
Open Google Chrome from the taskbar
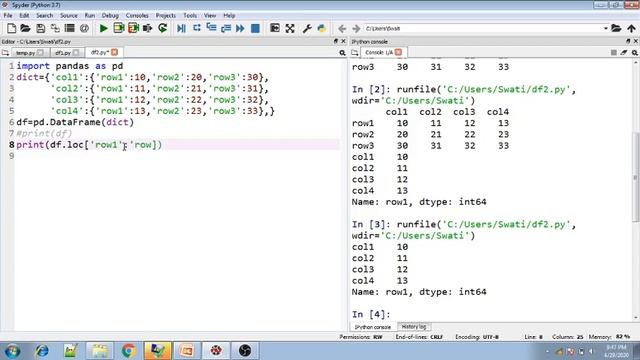(129, 351)
